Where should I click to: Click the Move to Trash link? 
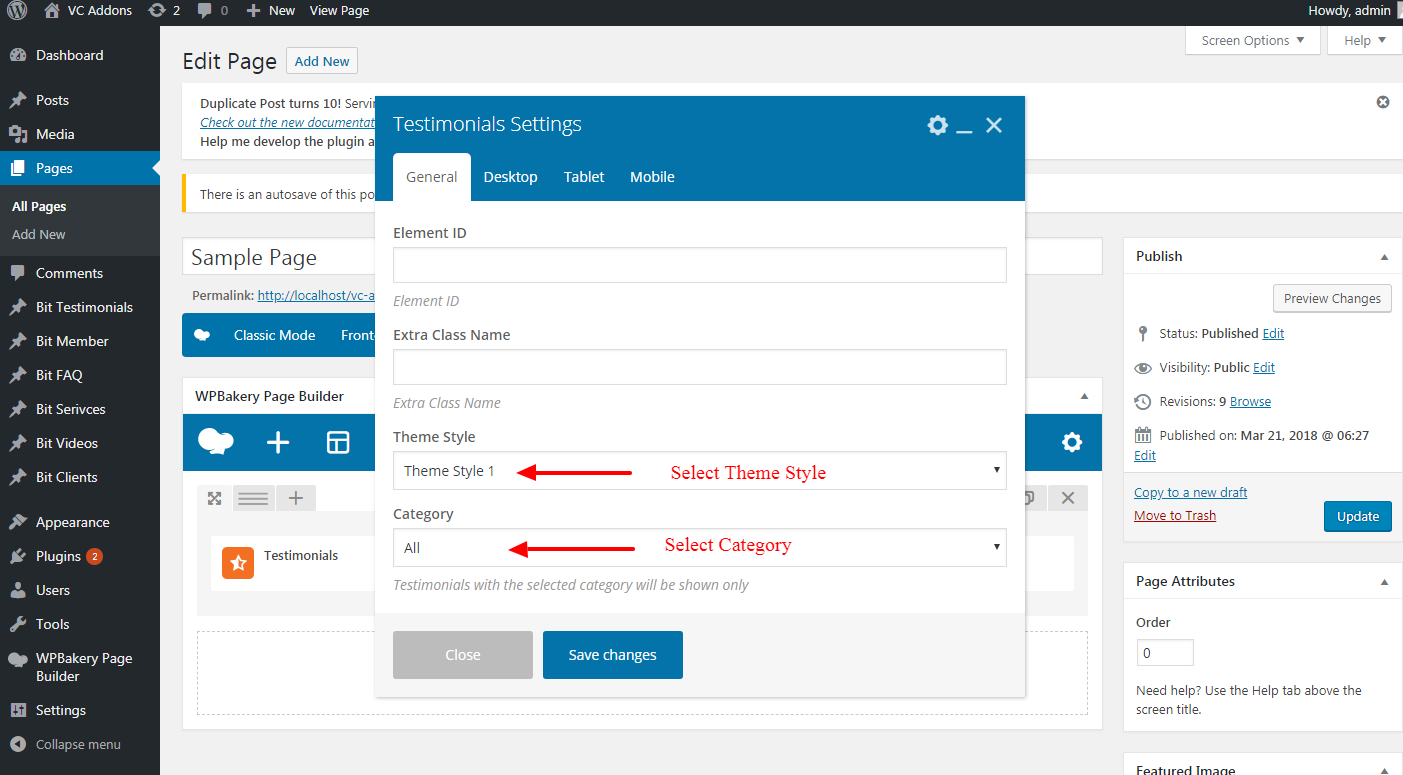click(1175, 516)
